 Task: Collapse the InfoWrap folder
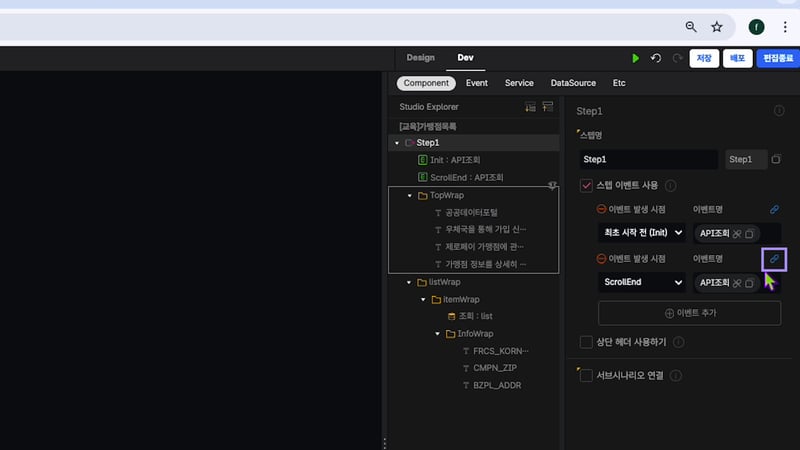[x=437, y=334]
